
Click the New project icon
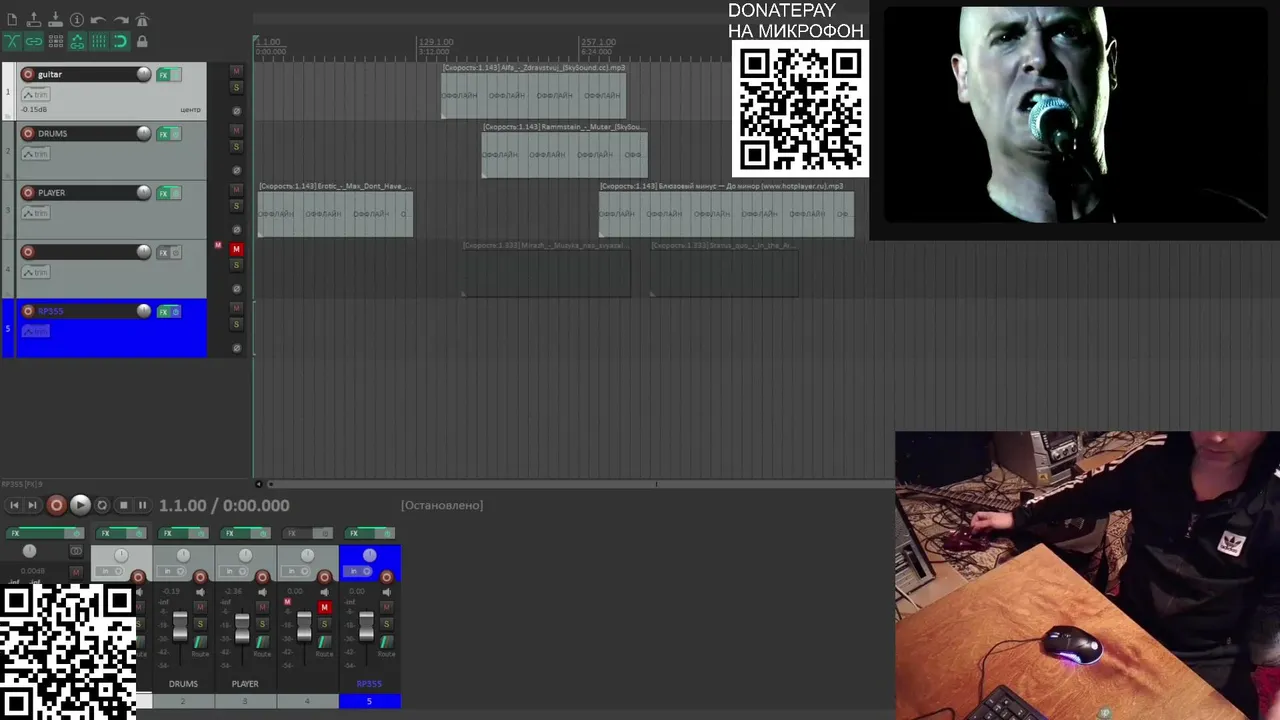click(x=12, y=20)
